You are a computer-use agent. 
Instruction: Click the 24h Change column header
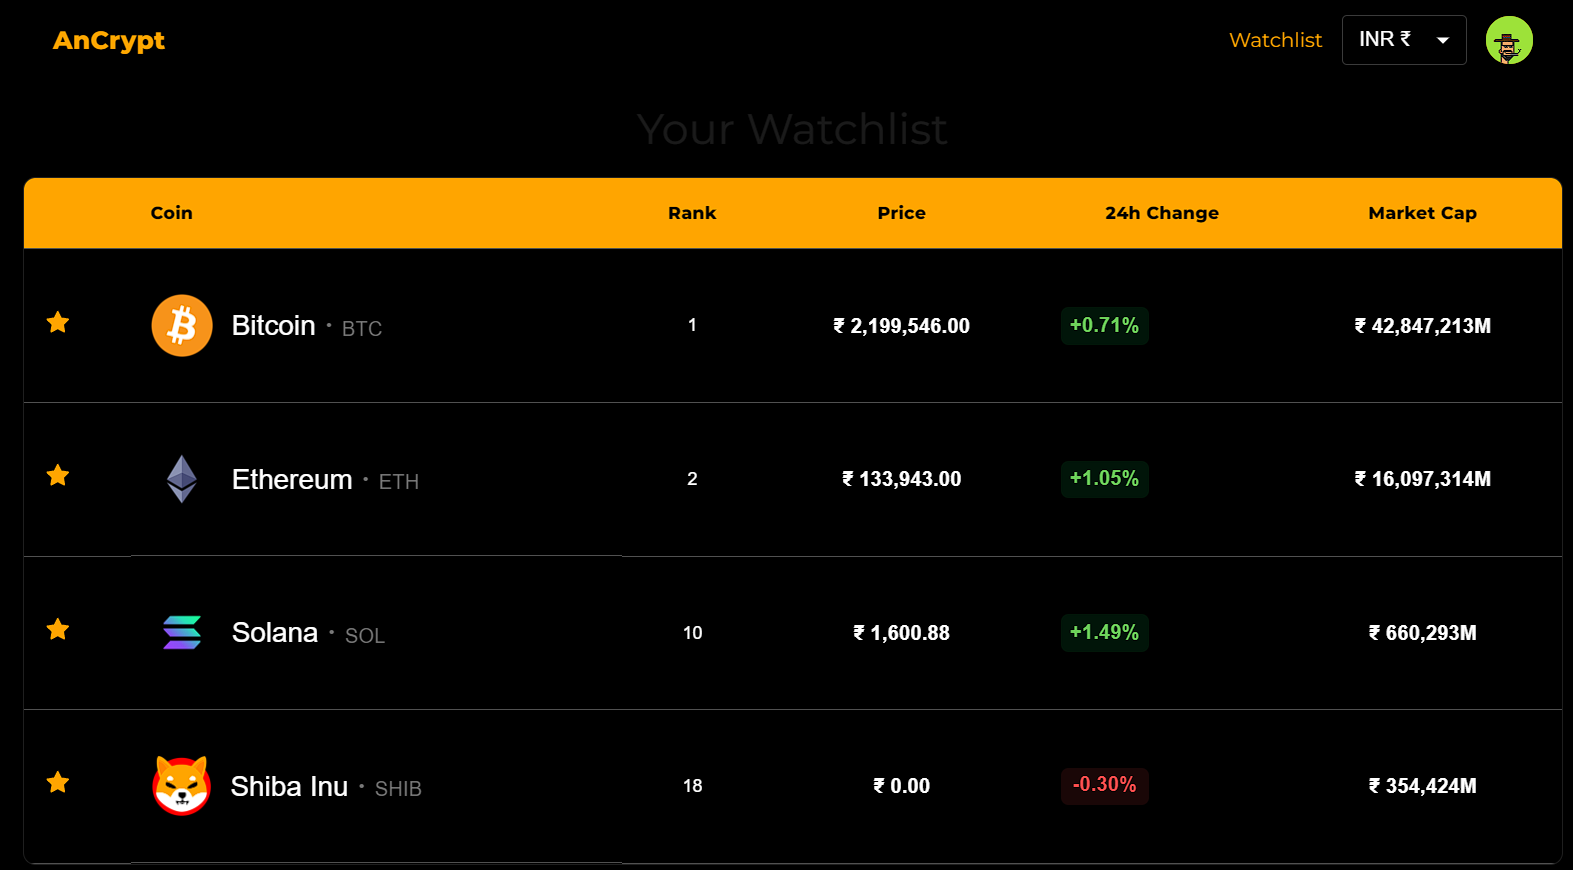(x=1161, y=213)
